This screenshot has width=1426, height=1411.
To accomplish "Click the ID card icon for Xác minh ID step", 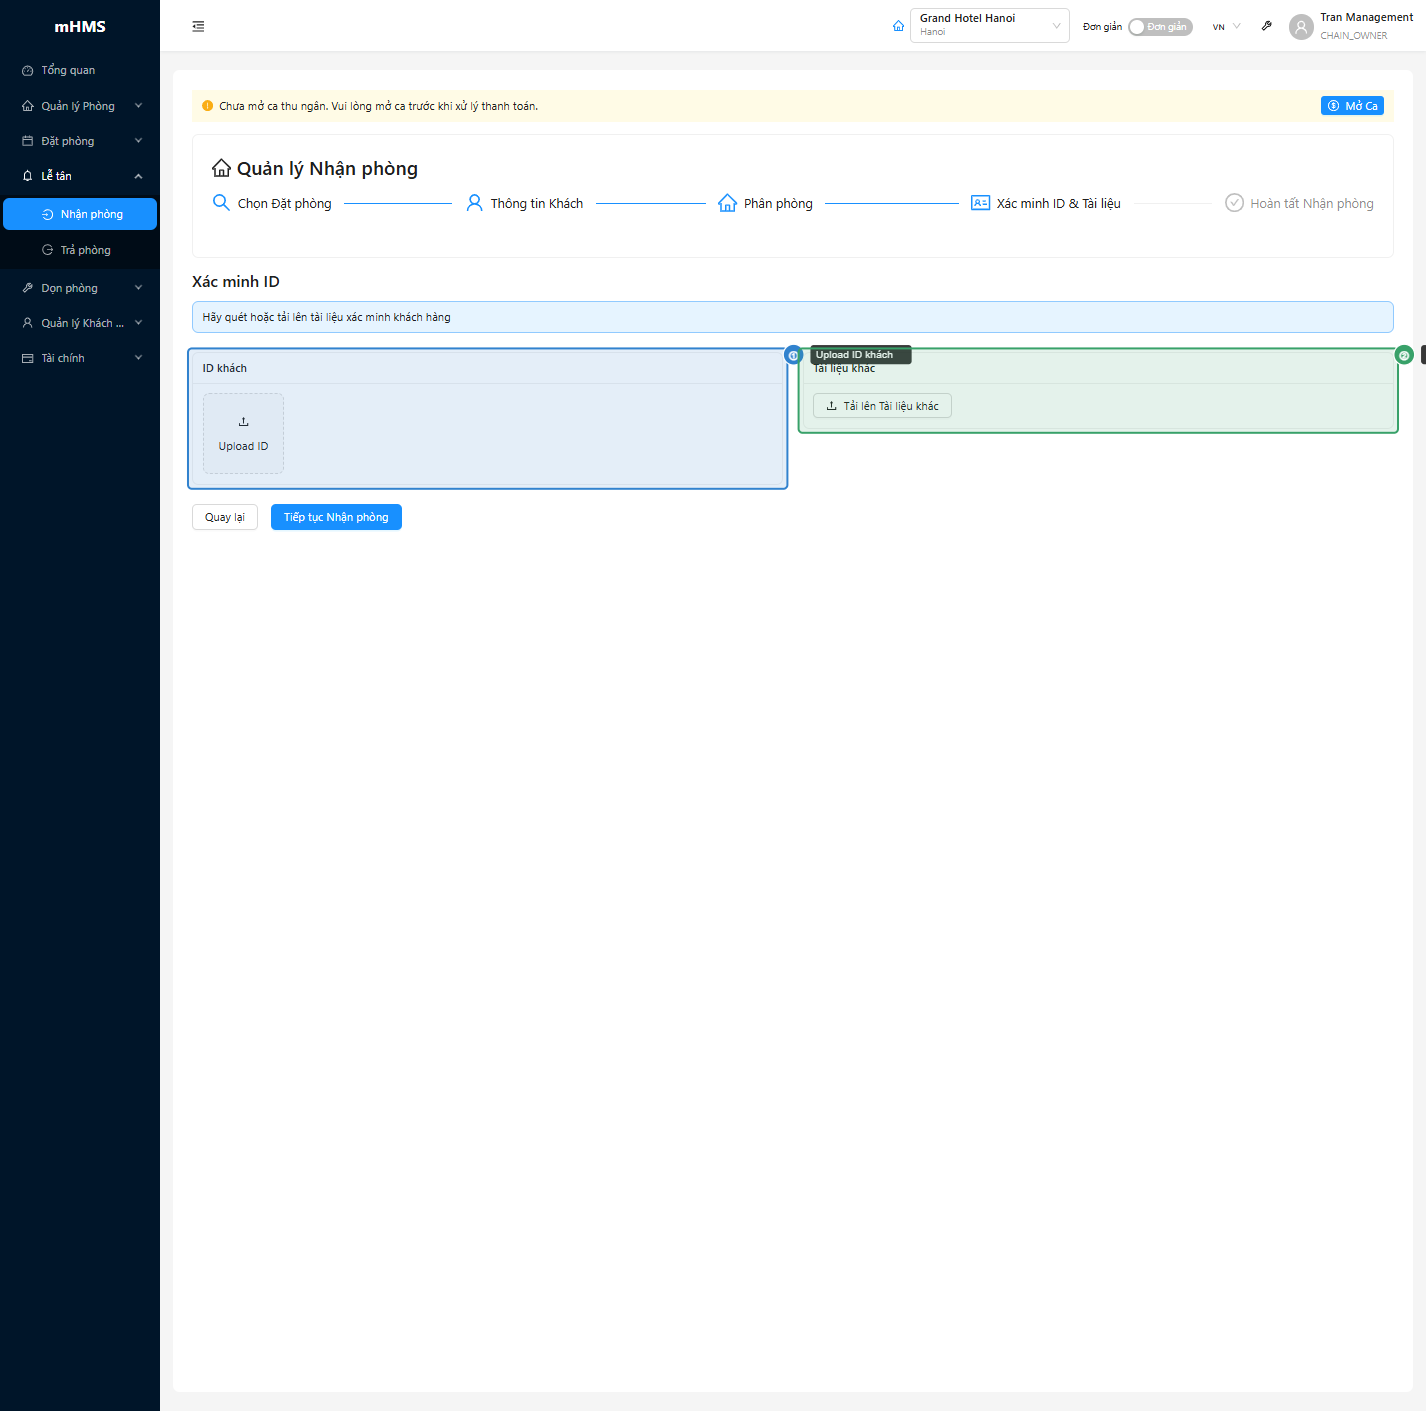I will pyautogui.click(x=980, y=203).
